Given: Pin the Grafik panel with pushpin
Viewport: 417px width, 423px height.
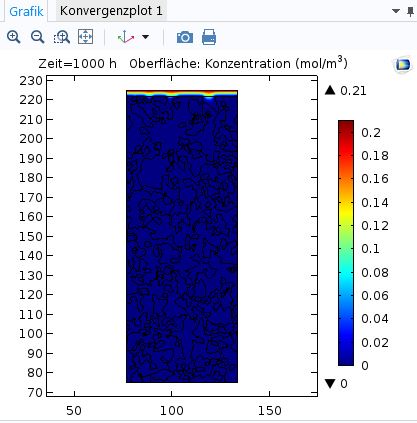Looking at the screenshot, I should tap(411, 11).
